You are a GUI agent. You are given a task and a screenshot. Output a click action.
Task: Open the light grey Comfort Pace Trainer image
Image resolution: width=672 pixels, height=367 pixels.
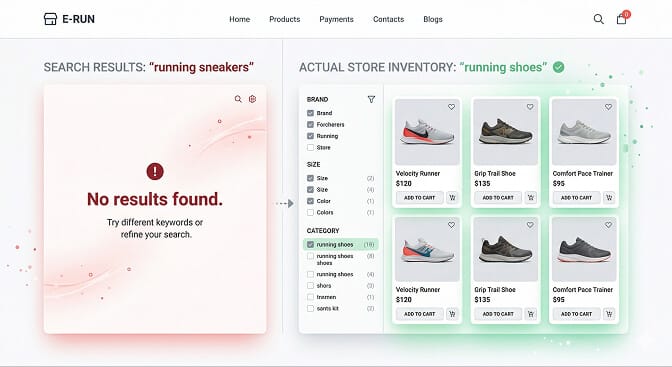[584, 132]
